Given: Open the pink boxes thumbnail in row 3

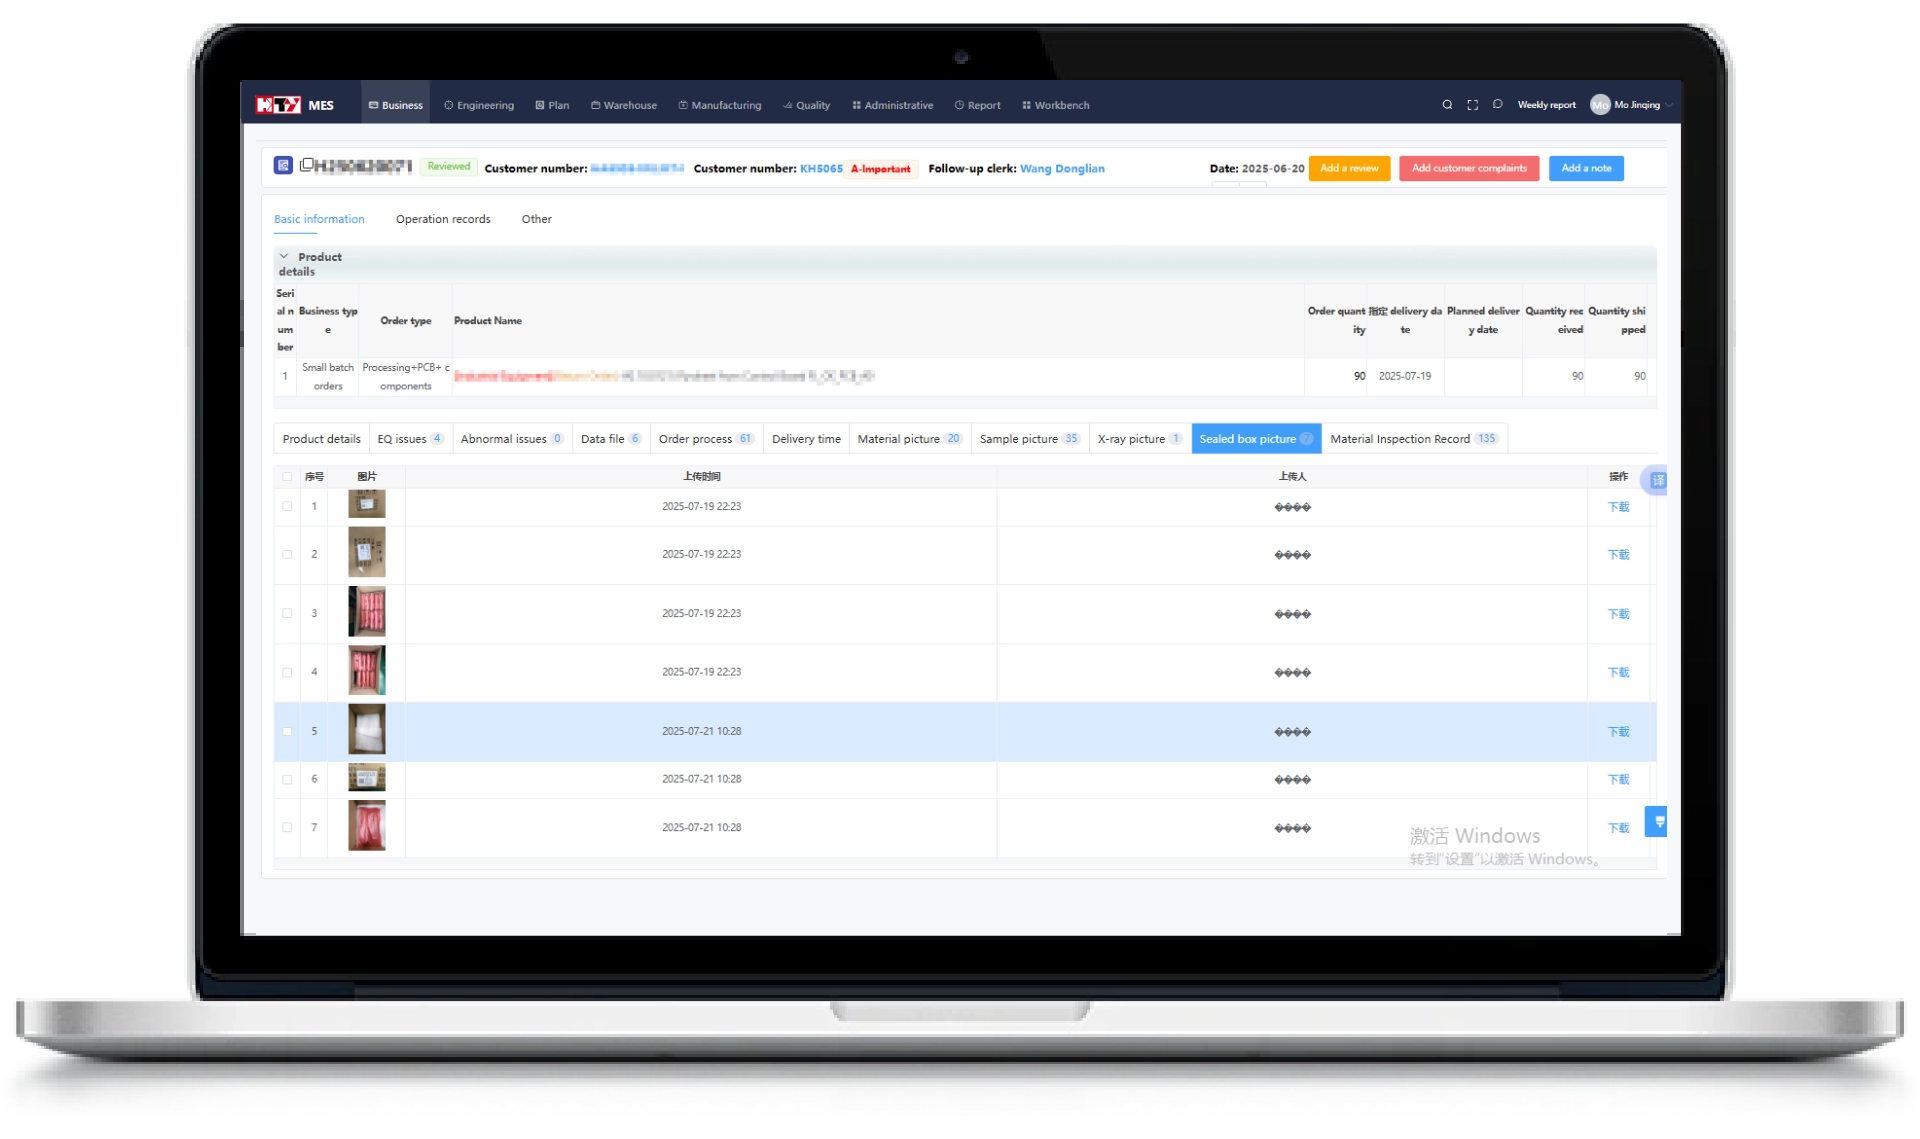Looking at the screenshot, I should (x=366, y=612).
